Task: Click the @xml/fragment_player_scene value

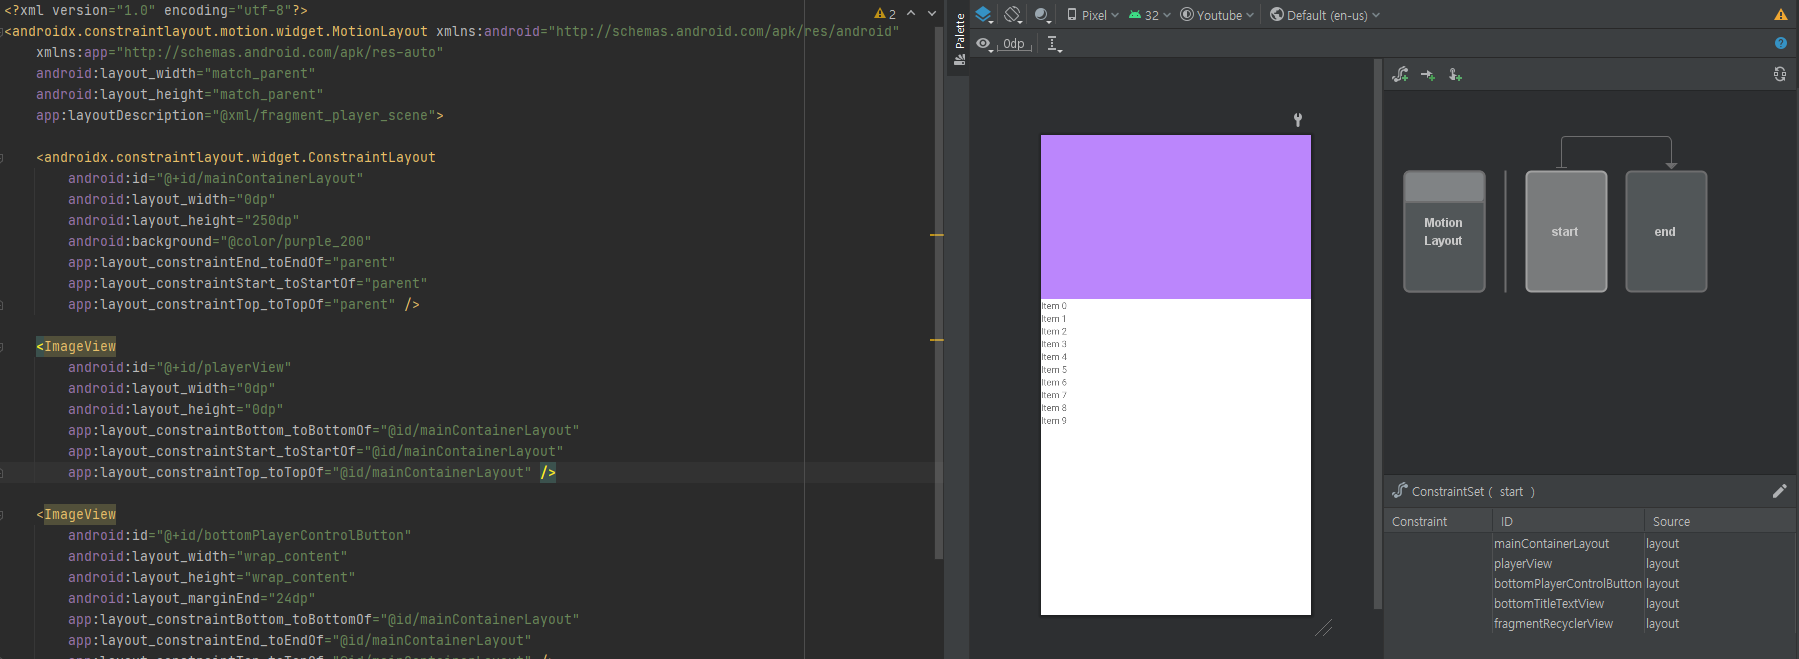Action: coord(323,116)
